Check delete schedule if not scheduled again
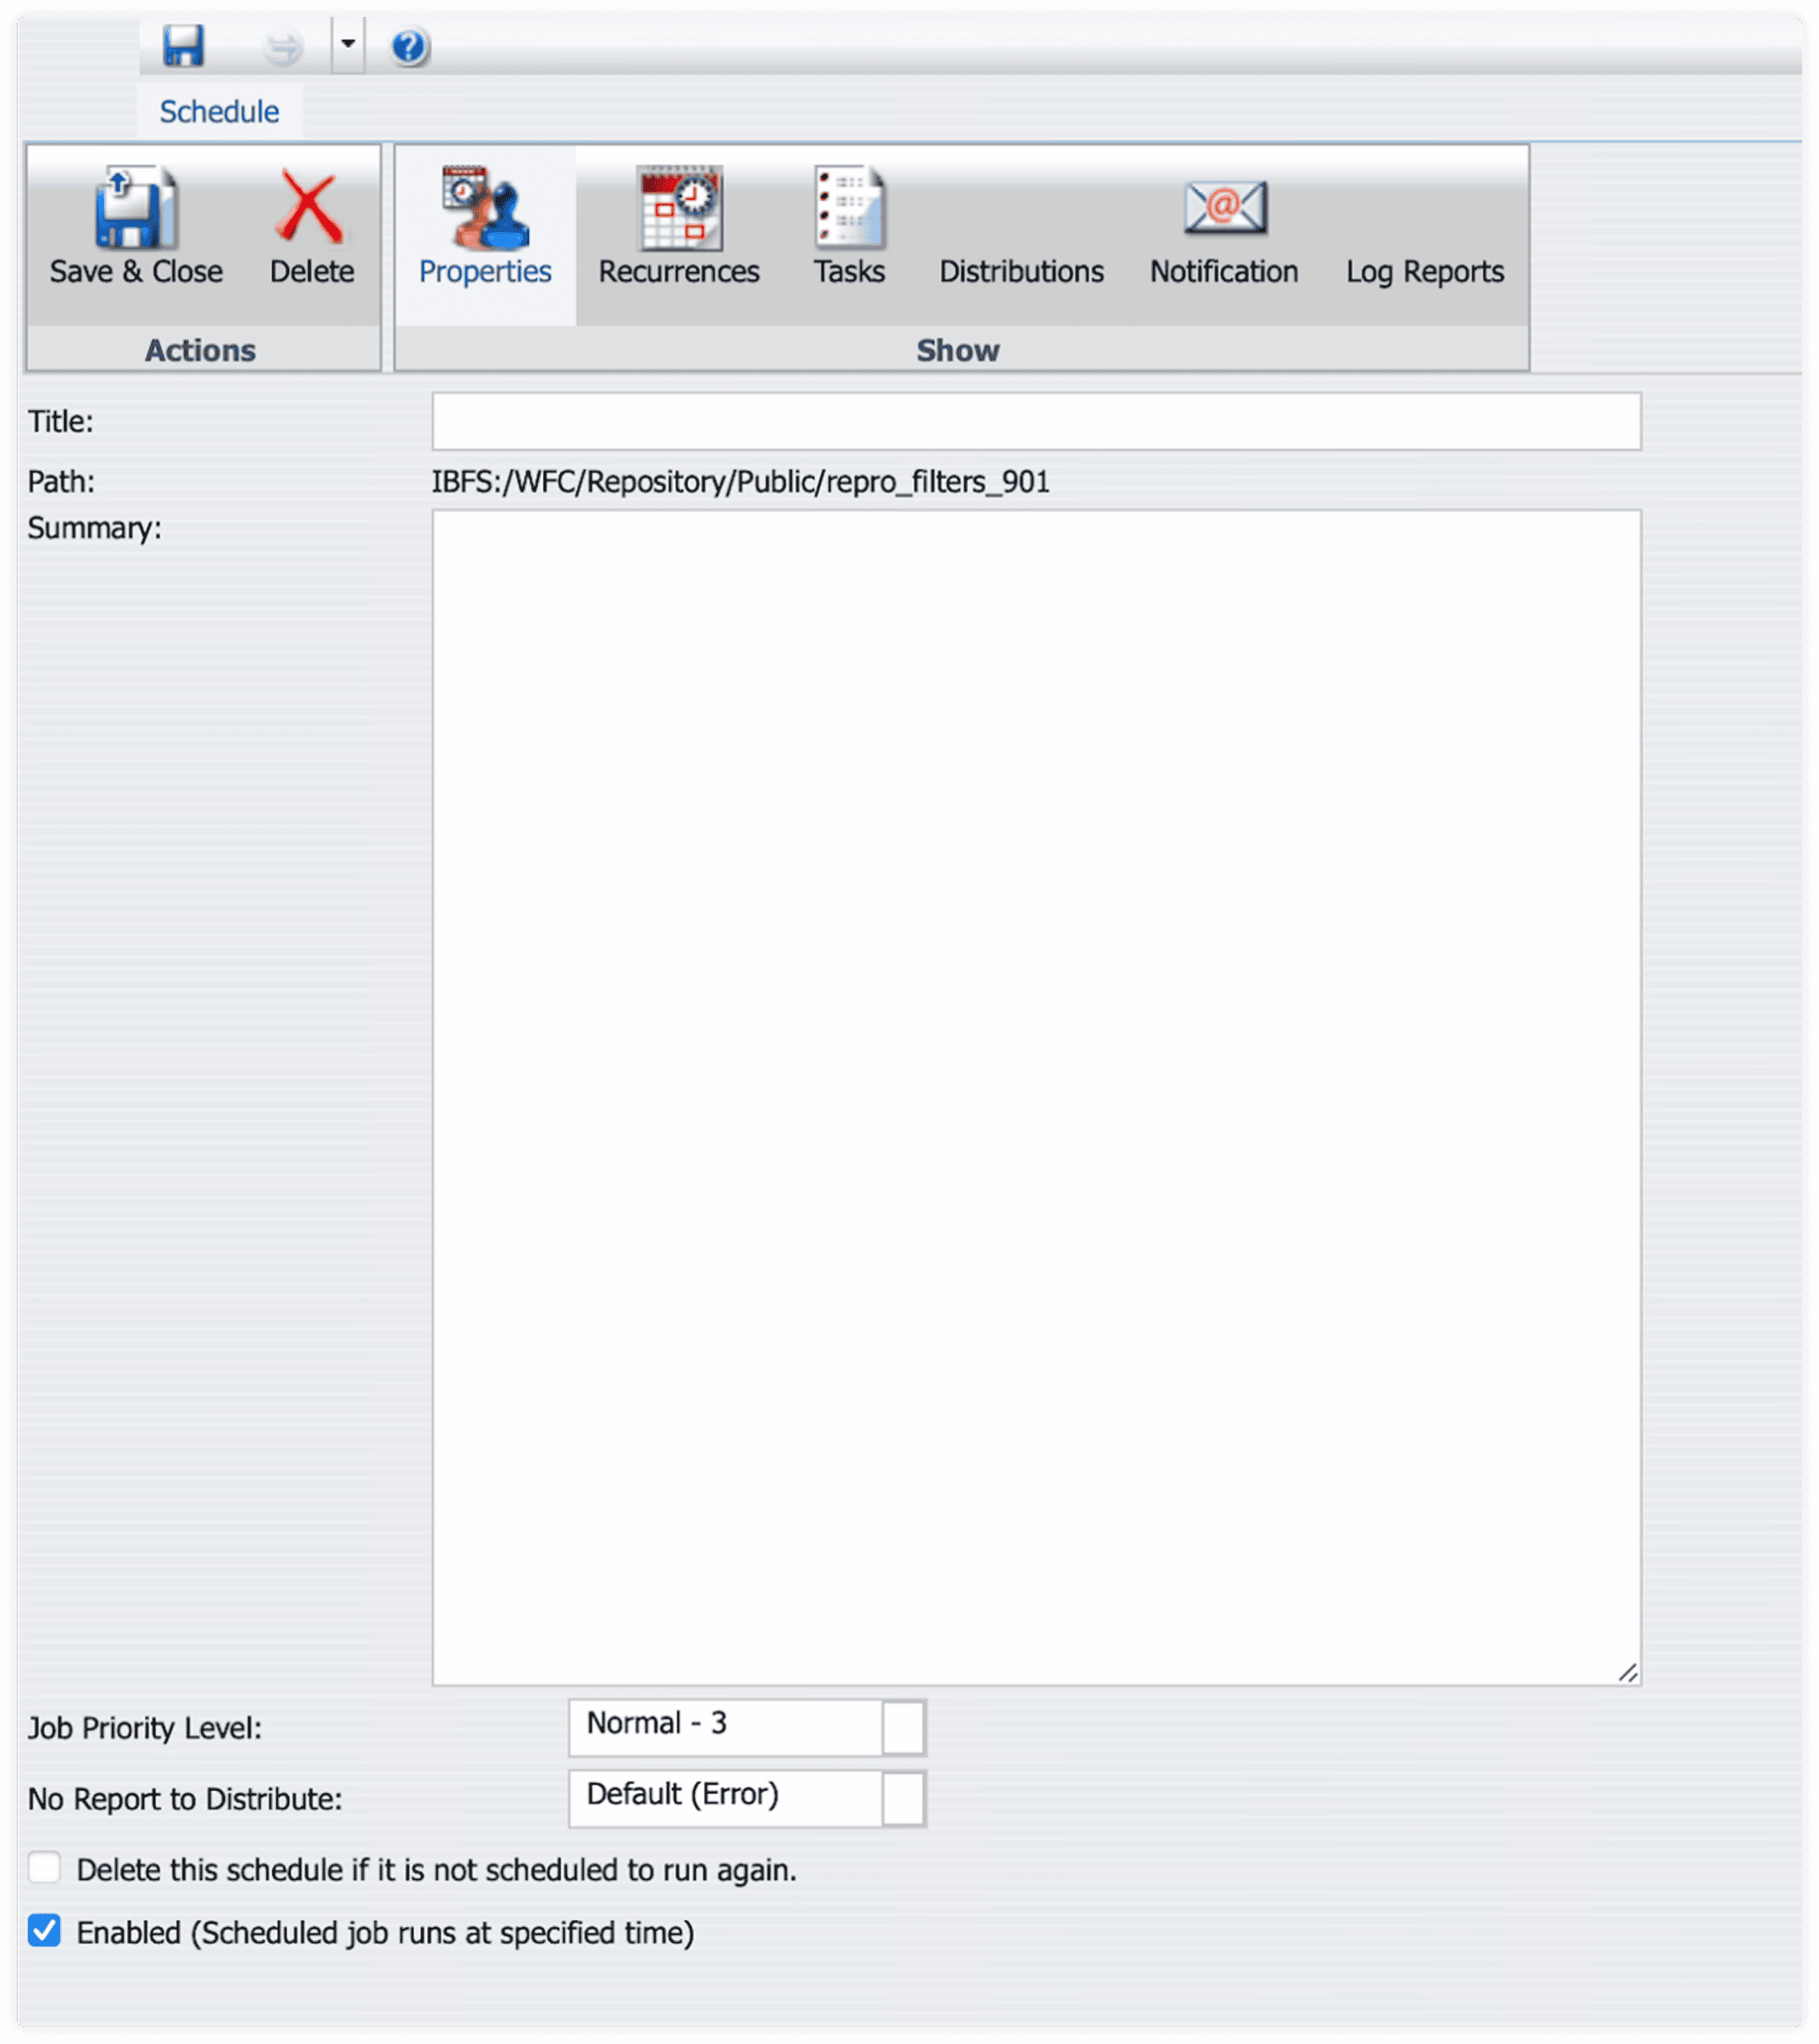Screen dimensions: 1819x2044 click(45, 1868)
